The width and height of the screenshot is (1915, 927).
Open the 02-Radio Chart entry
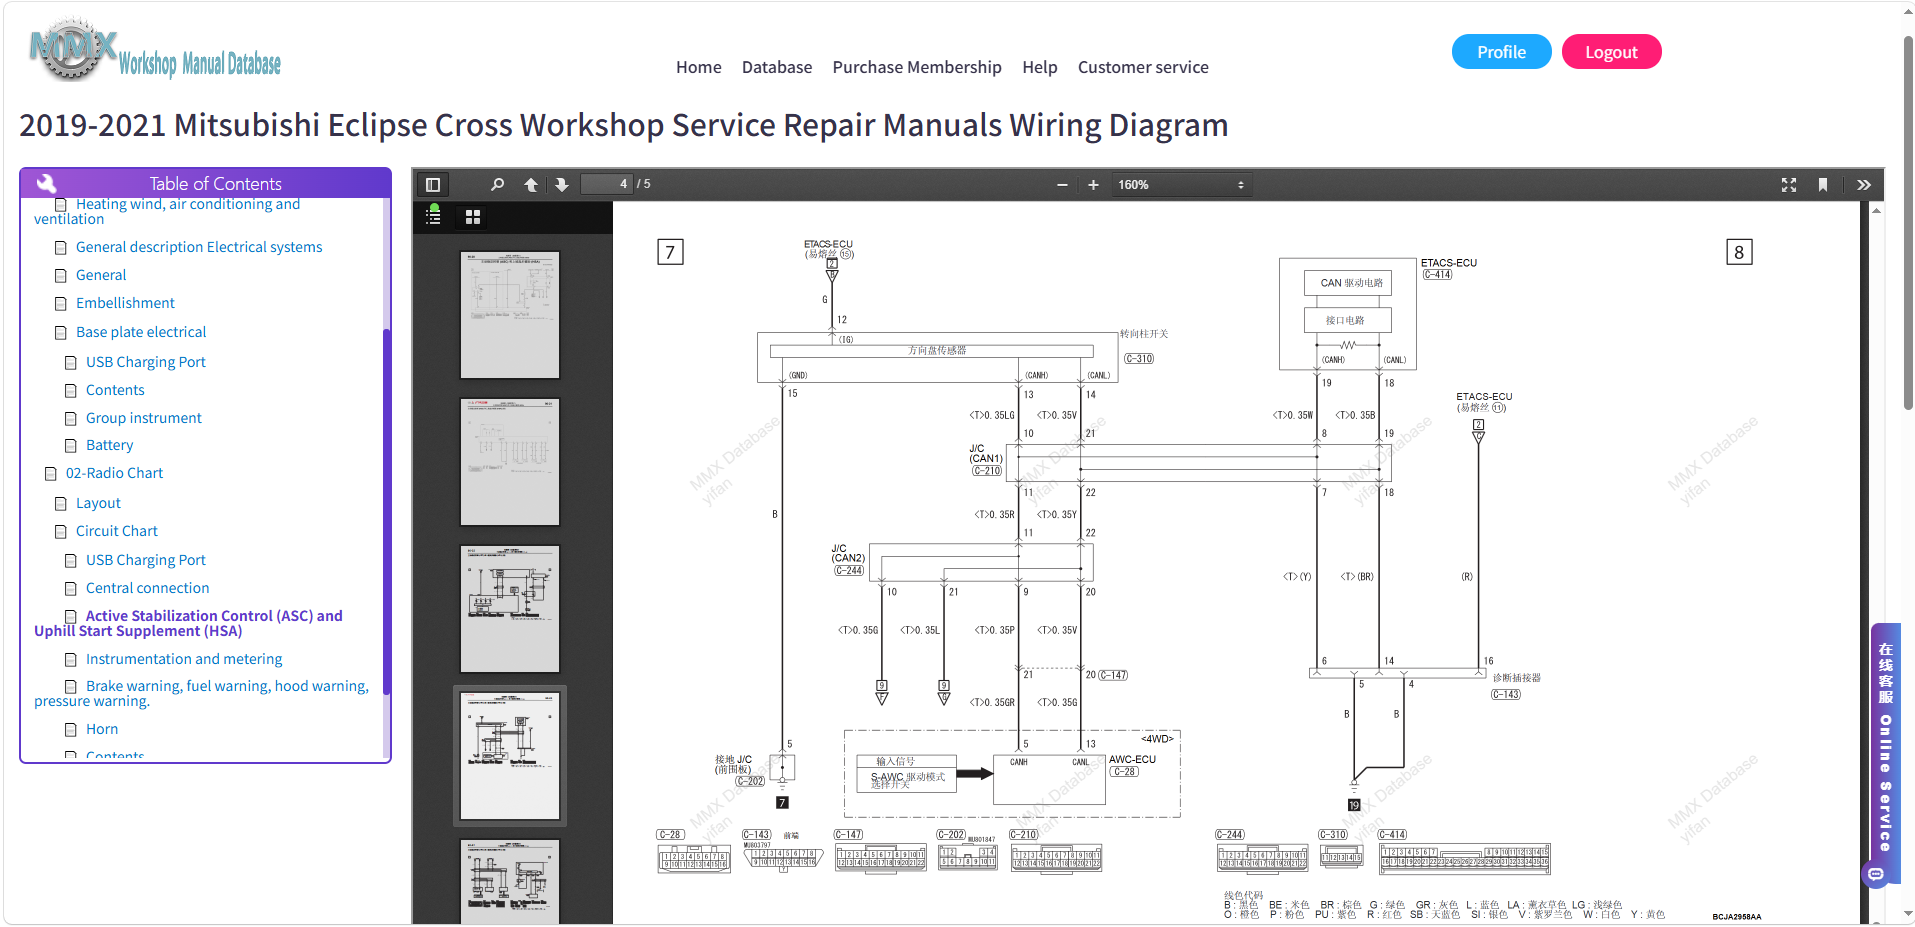coord(114,473)
